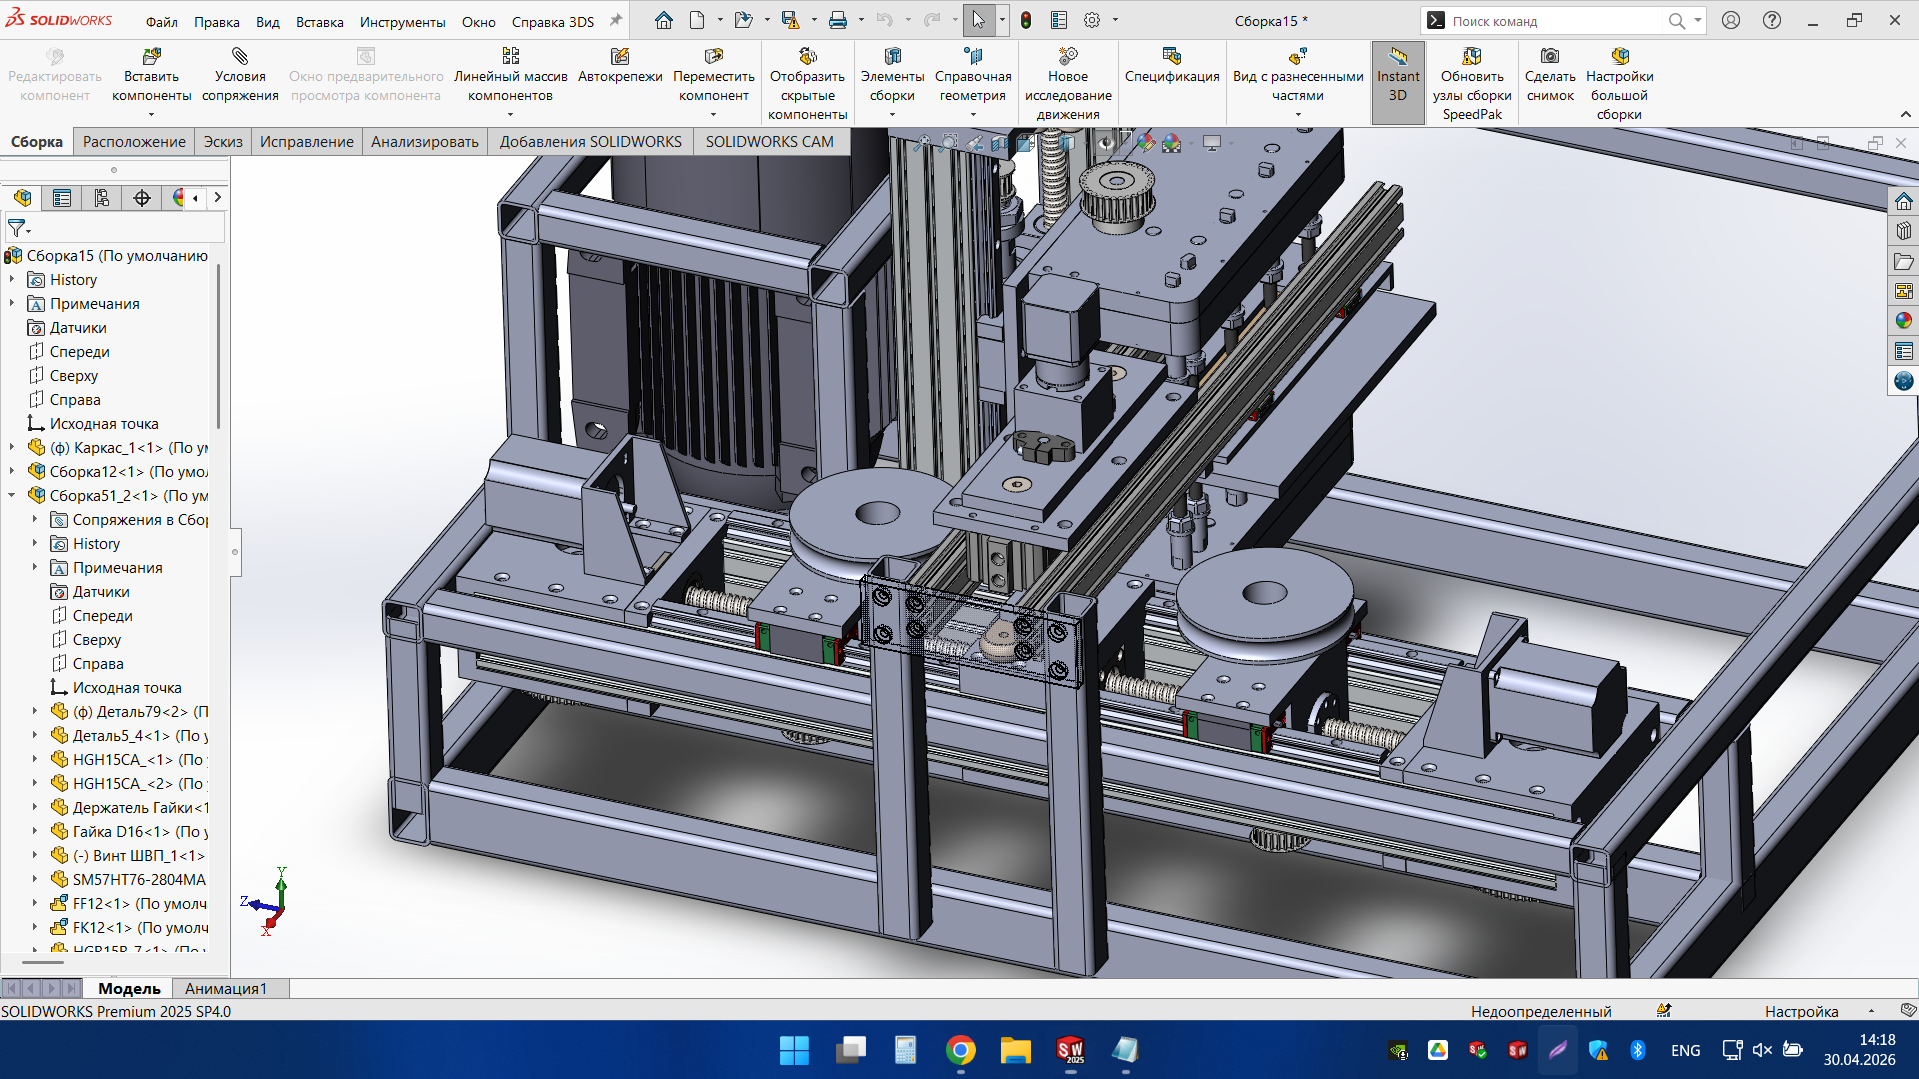Screen dimensions: 1919x1079
Task: Click the Print icon
Action: (838, 20)
